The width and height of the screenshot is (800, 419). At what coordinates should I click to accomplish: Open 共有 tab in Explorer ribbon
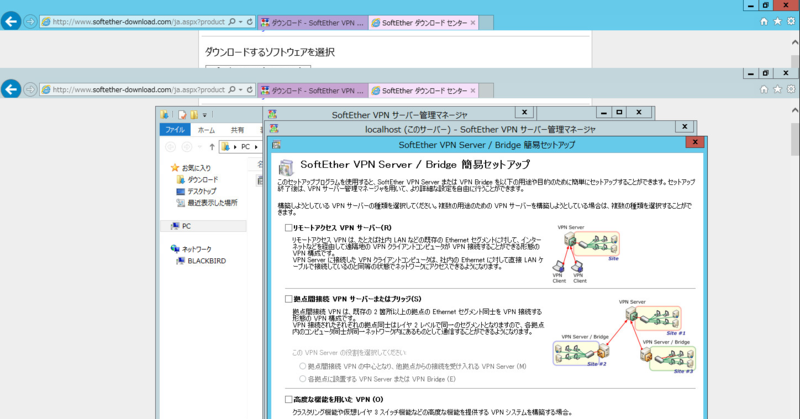pos(237,130)
